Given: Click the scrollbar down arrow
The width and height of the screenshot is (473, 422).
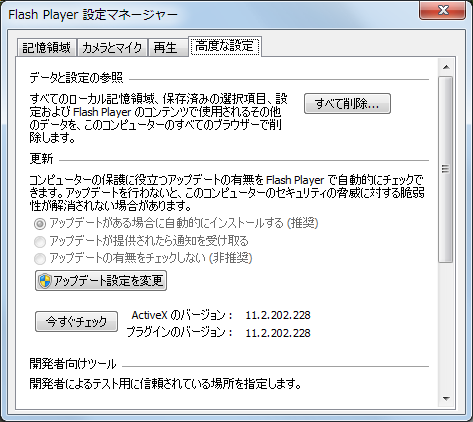Looking at the screenshot, I should click(446, 398).
